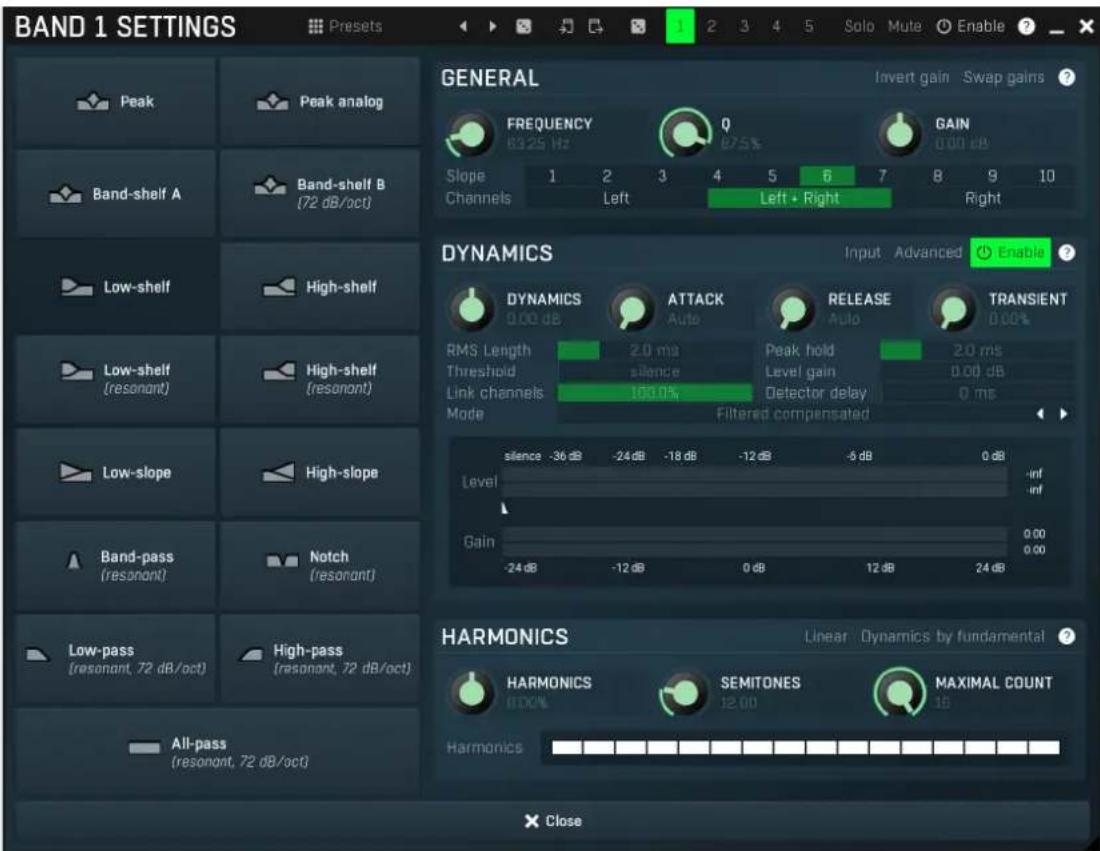This screenshot has width=1100, height=851.
Task: Choose the Low-shelf resonant filter
Action: [x=115, y=379]
